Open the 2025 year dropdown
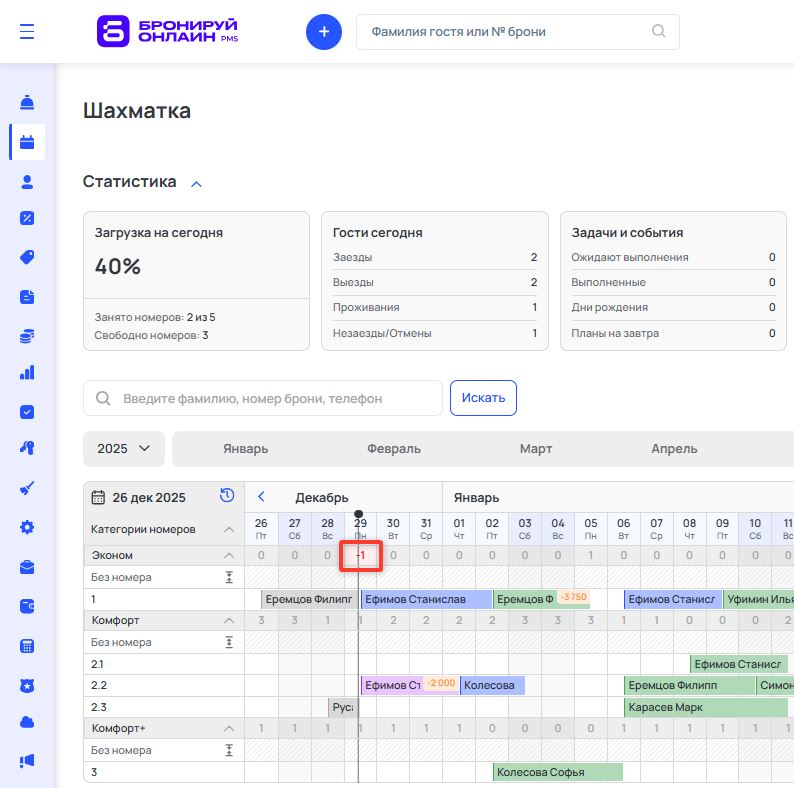This screenshot has width=794, height=788. 123,449
